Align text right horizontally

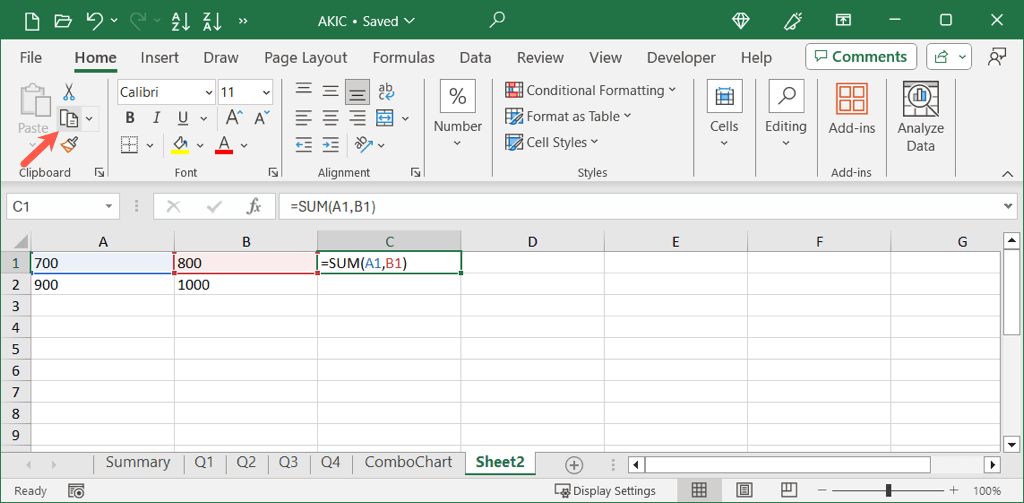pos(357,118)
